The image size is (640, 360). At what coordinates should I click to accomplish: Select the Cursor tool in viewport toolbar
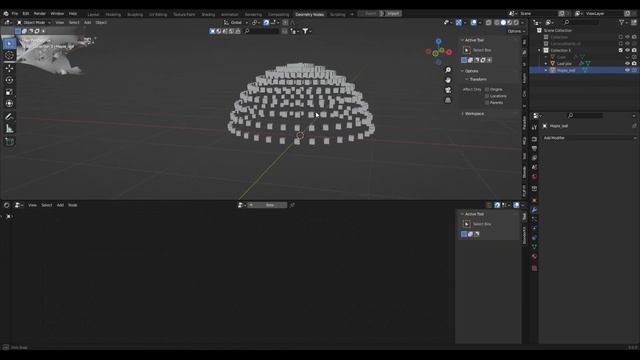[9, 55]
